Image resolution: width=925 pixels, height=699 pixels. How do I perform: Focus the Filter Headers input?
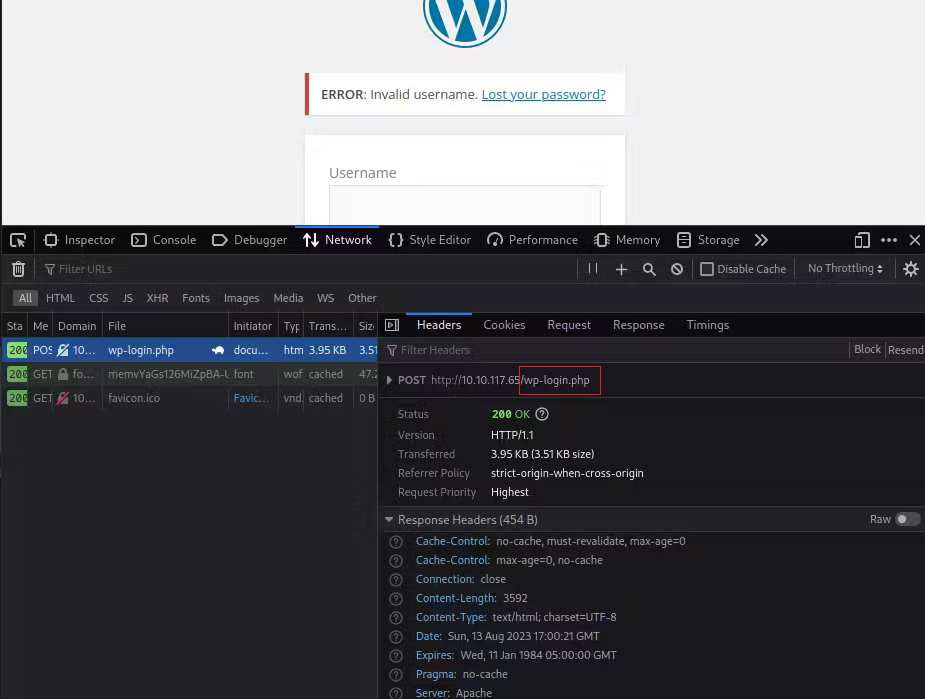click(614, 350)
